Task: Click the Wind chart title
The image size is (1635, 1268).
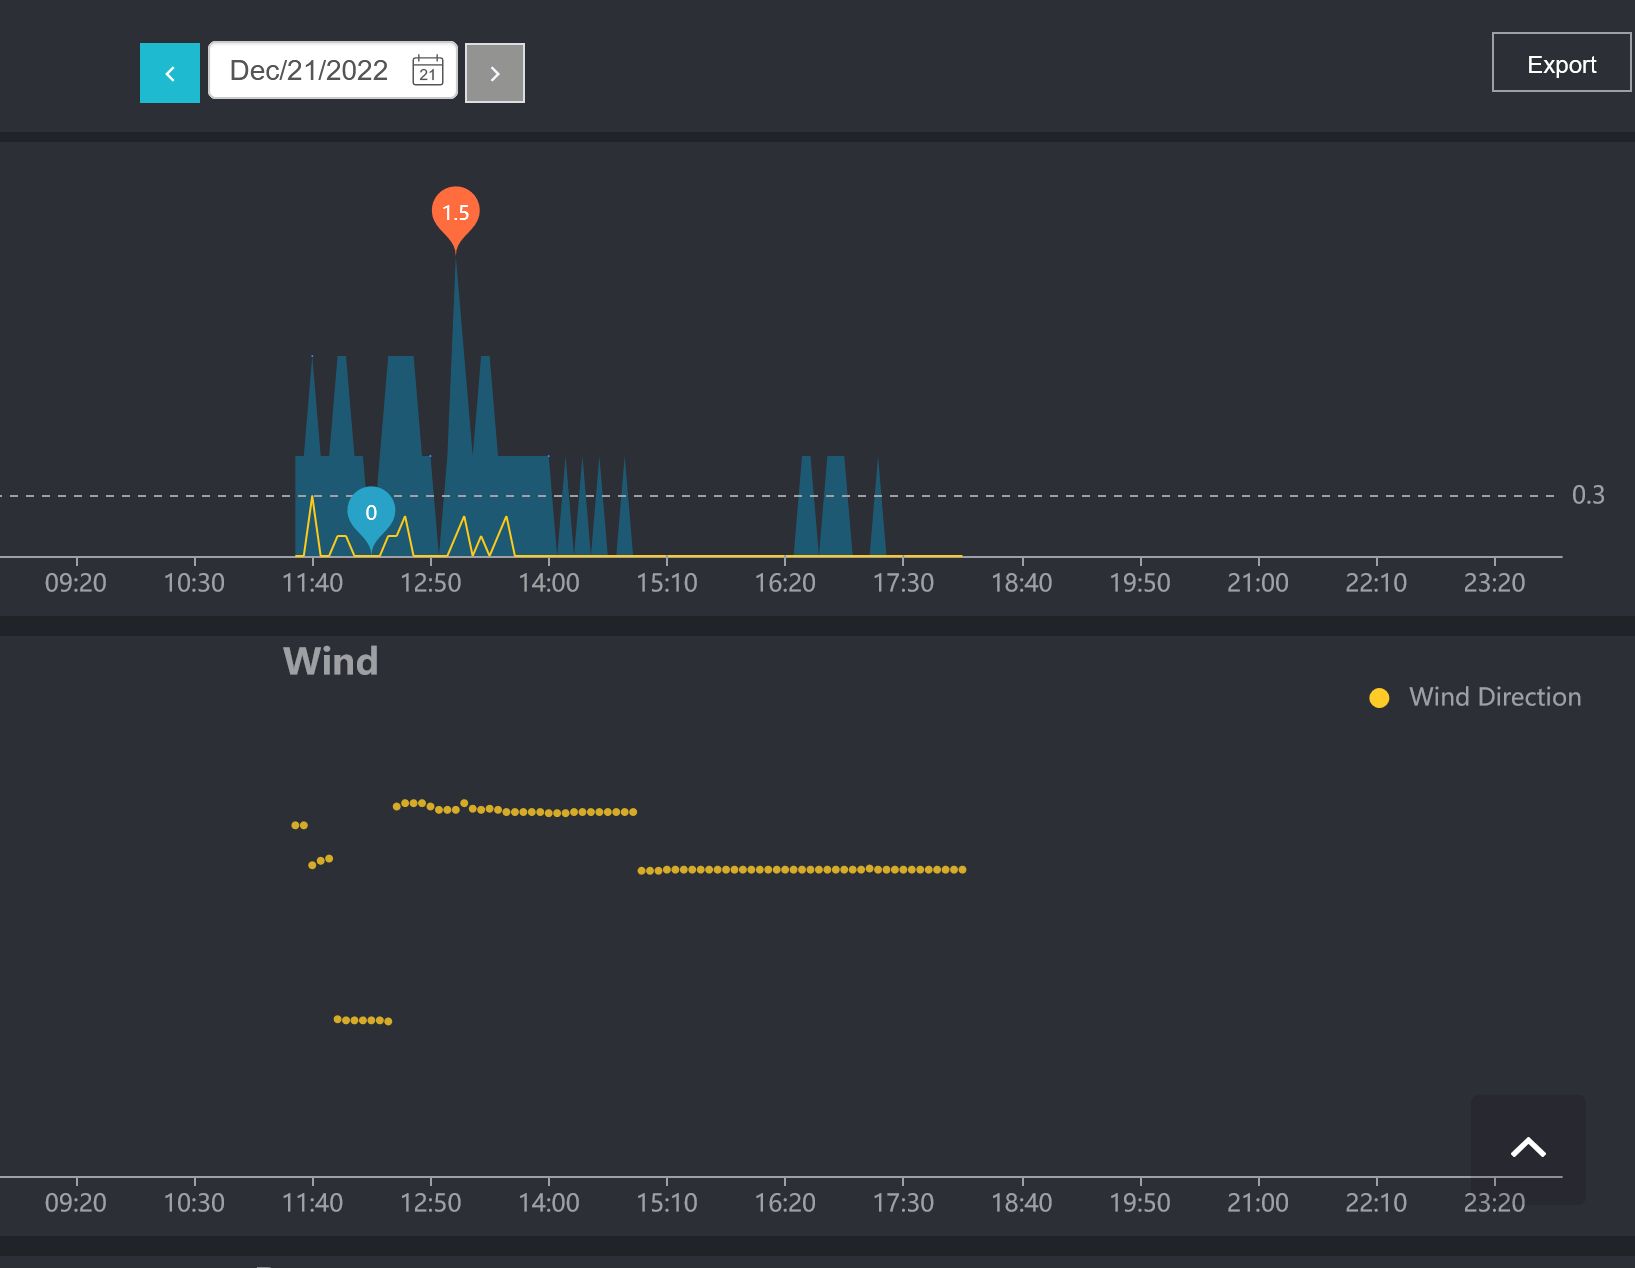Action: [330, 661]
